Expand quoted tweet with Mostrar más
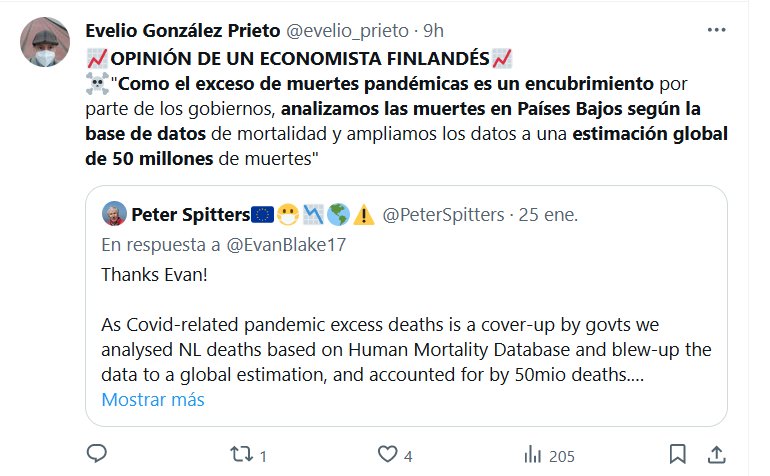Image resolution: width=770 pixels, height=476 pixels. [x=153, y=399]
